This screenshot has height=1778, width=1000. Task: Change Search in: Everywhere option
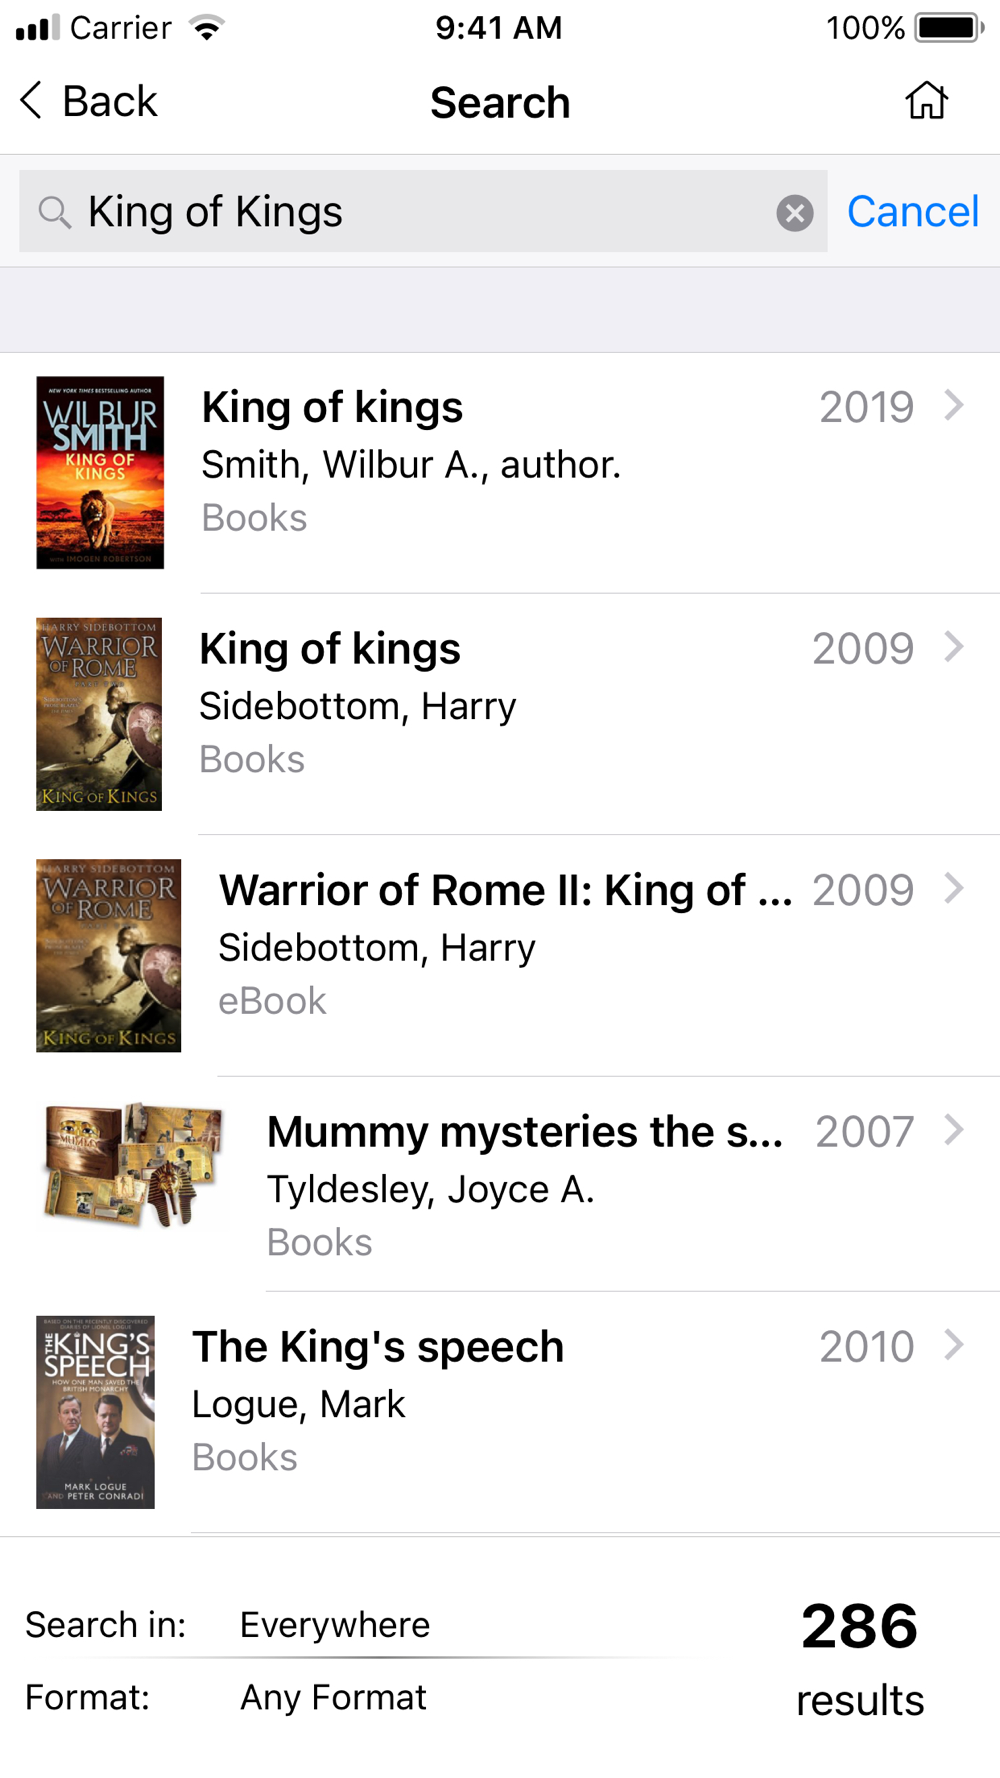[x=334, y=1625]
